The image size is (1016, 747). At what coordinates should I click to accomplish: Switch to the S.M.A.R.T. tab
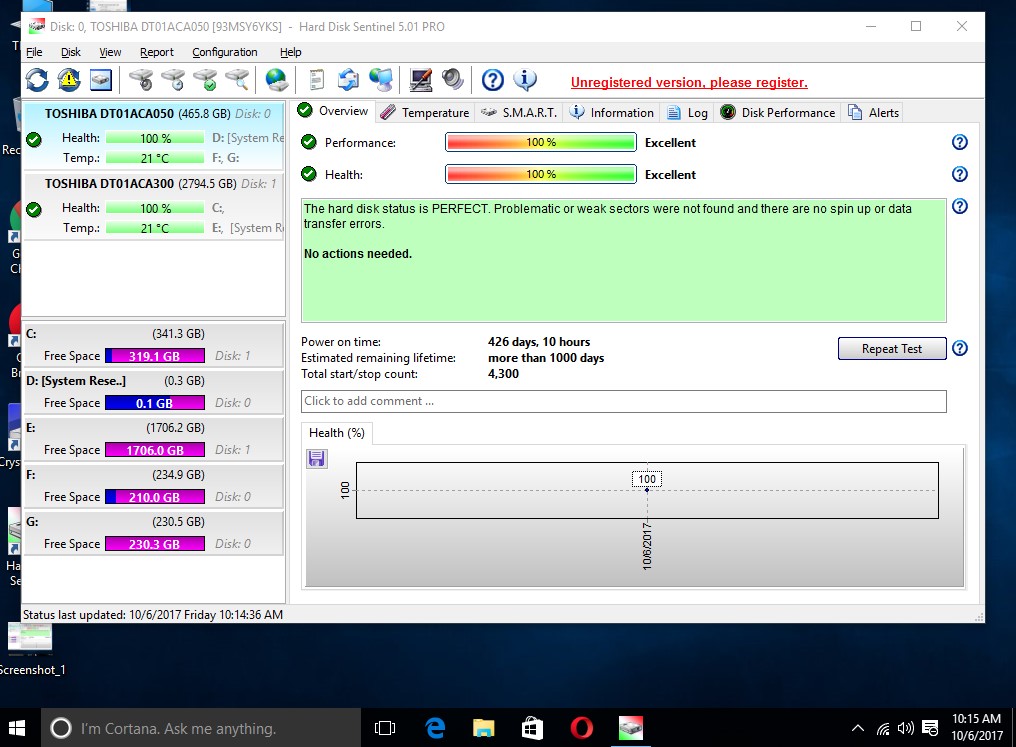[519, 113]
